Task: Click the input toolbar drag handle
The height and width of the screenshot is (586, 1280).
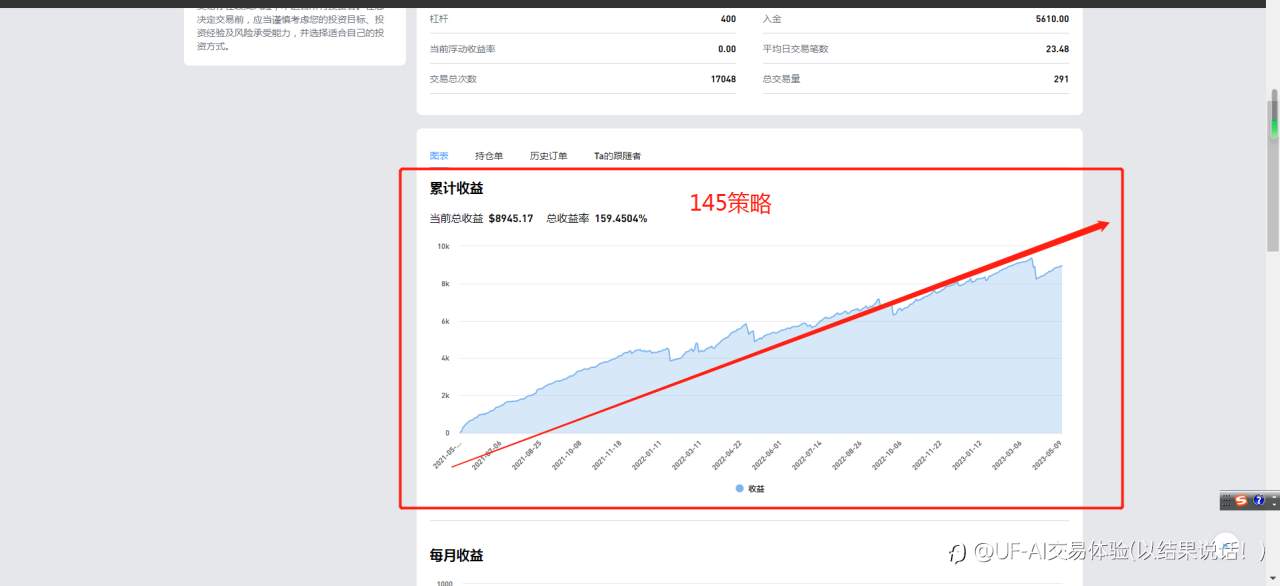Action: (x=1226, y=500)
